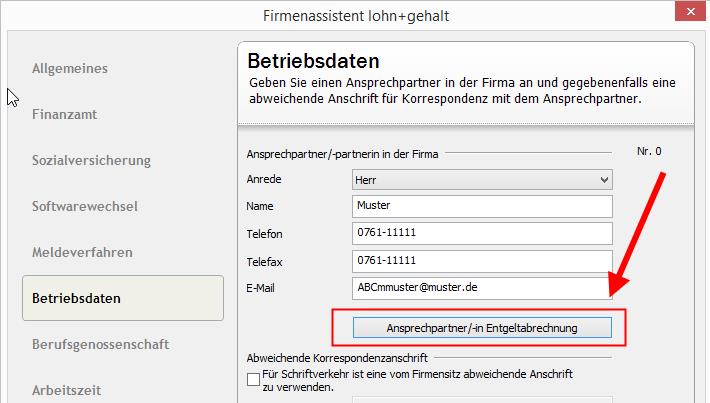Switch to the Softwarewechsel section
710x403 pixels.
85,206
